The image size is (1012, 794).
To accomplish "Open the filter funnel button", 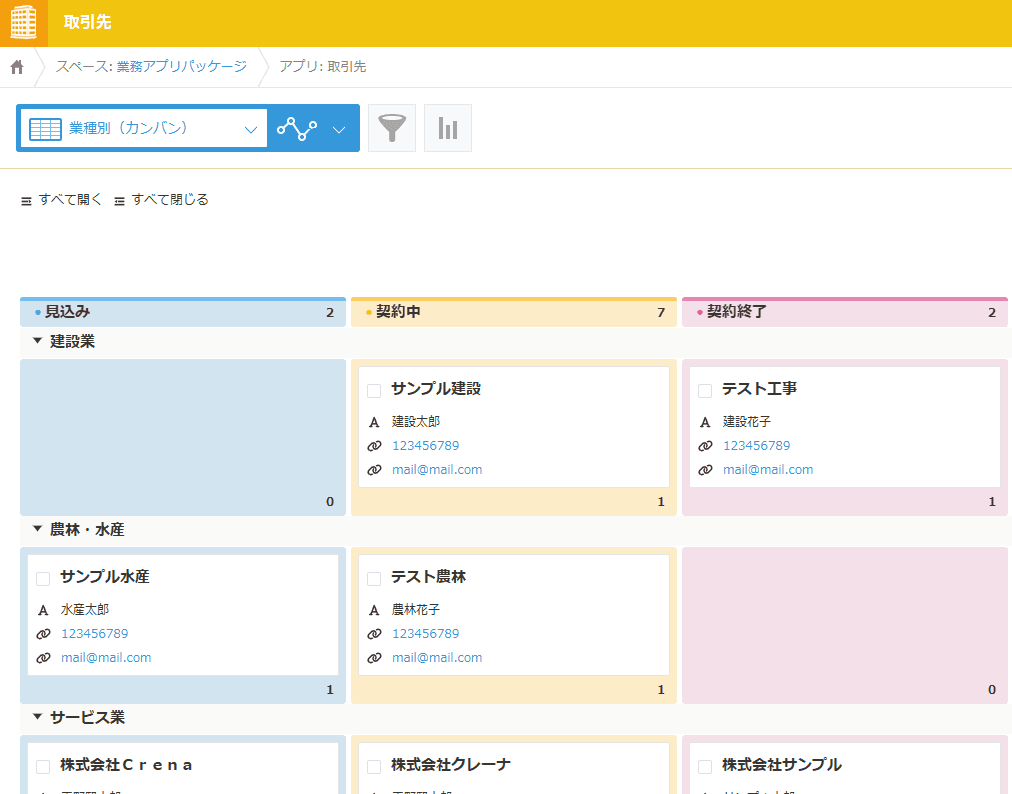I will point(392,128).
